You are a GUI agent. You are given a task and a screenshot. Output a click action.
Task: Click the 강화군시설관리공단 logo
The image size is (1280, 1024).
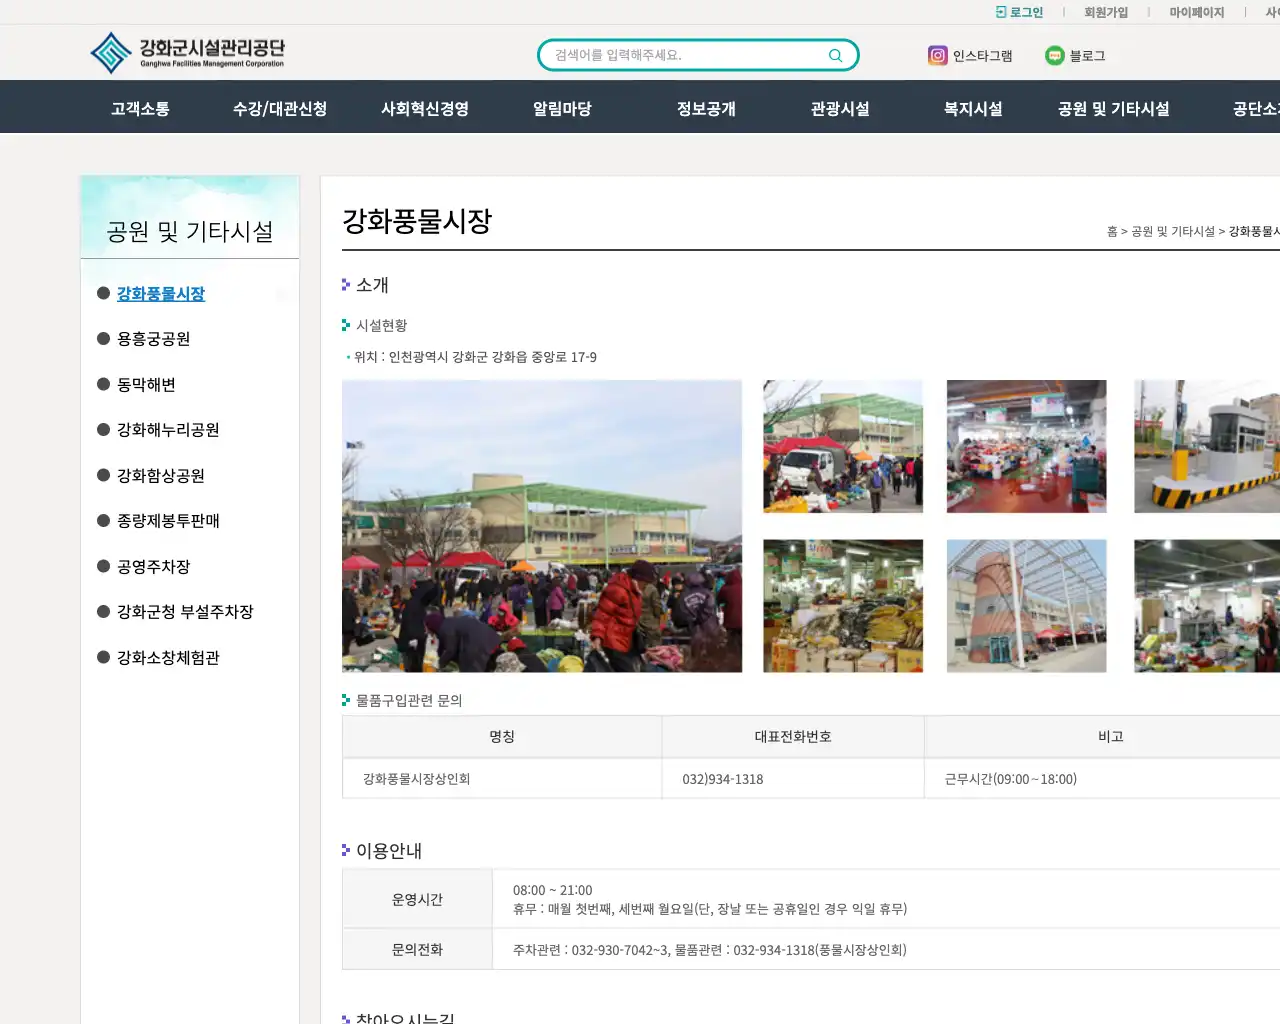click(x=188, y=52)
